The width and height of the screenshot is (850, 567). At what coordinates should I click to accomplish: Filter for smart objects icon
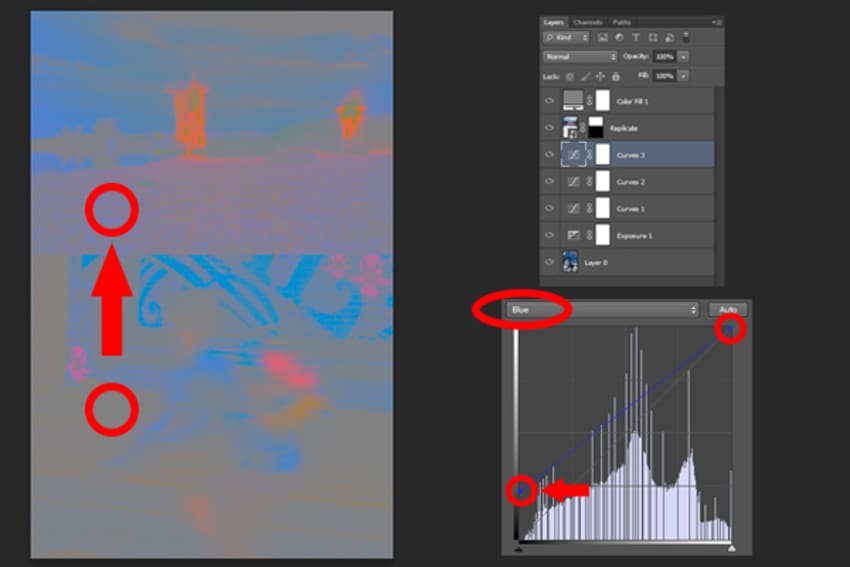tap(669, 37)
